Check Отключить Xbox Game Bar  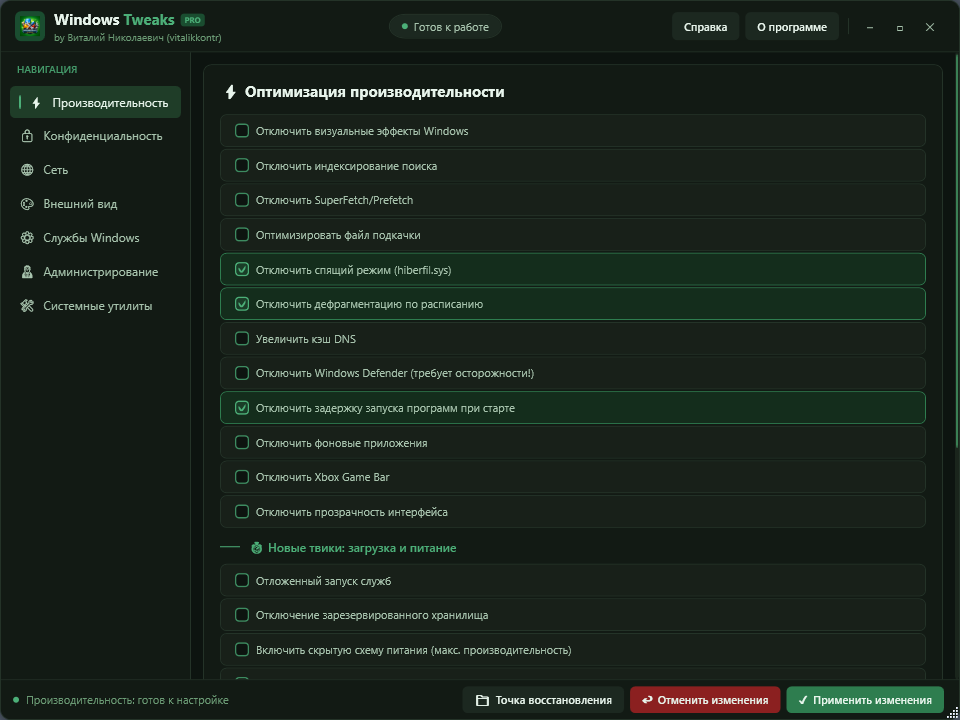(x=242, y=476)
